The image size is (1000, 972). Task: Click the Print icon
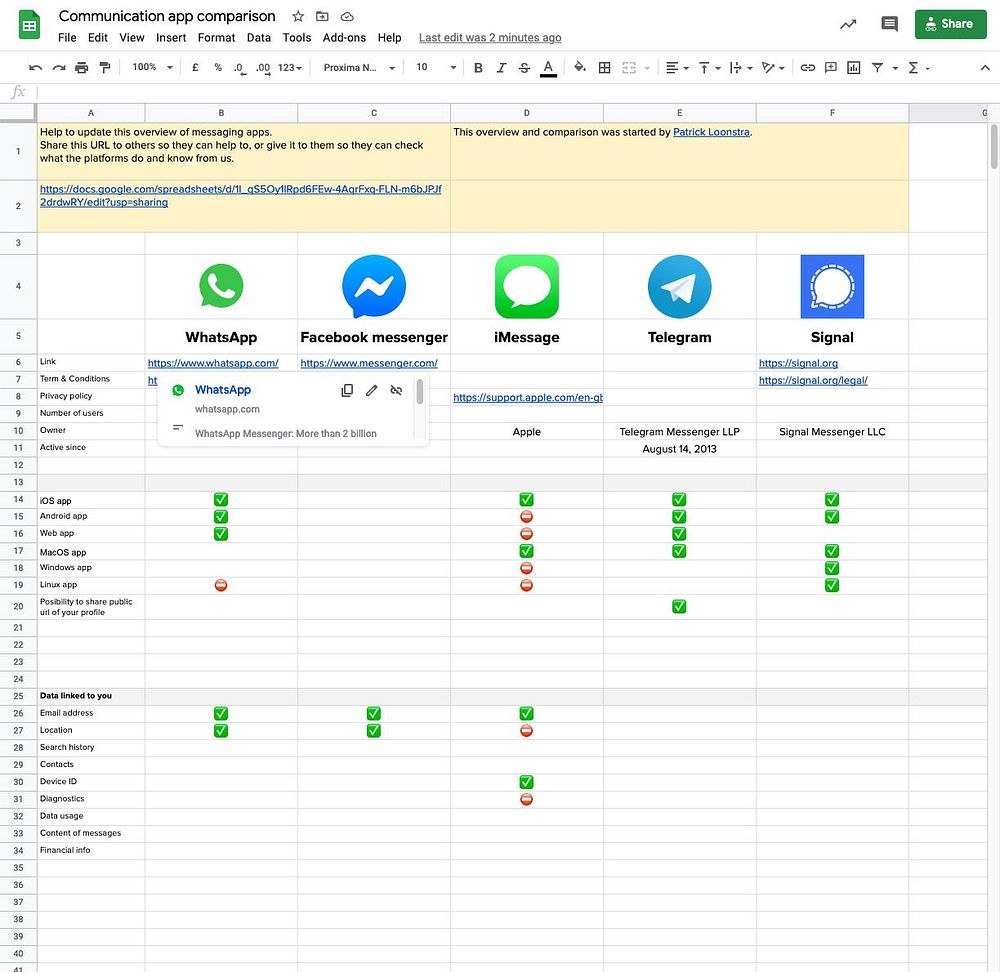pos(82,68)
